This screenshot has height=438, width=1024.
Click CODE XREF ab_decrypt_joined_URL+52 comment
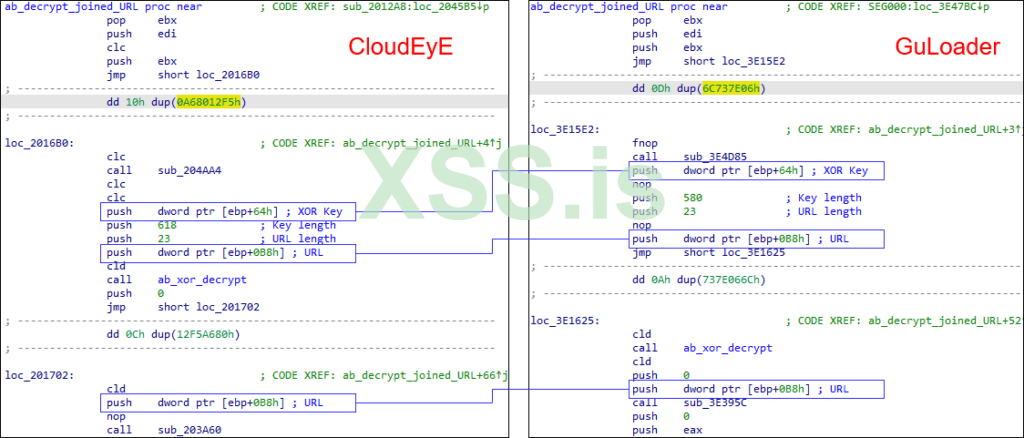tap(902, 321)
